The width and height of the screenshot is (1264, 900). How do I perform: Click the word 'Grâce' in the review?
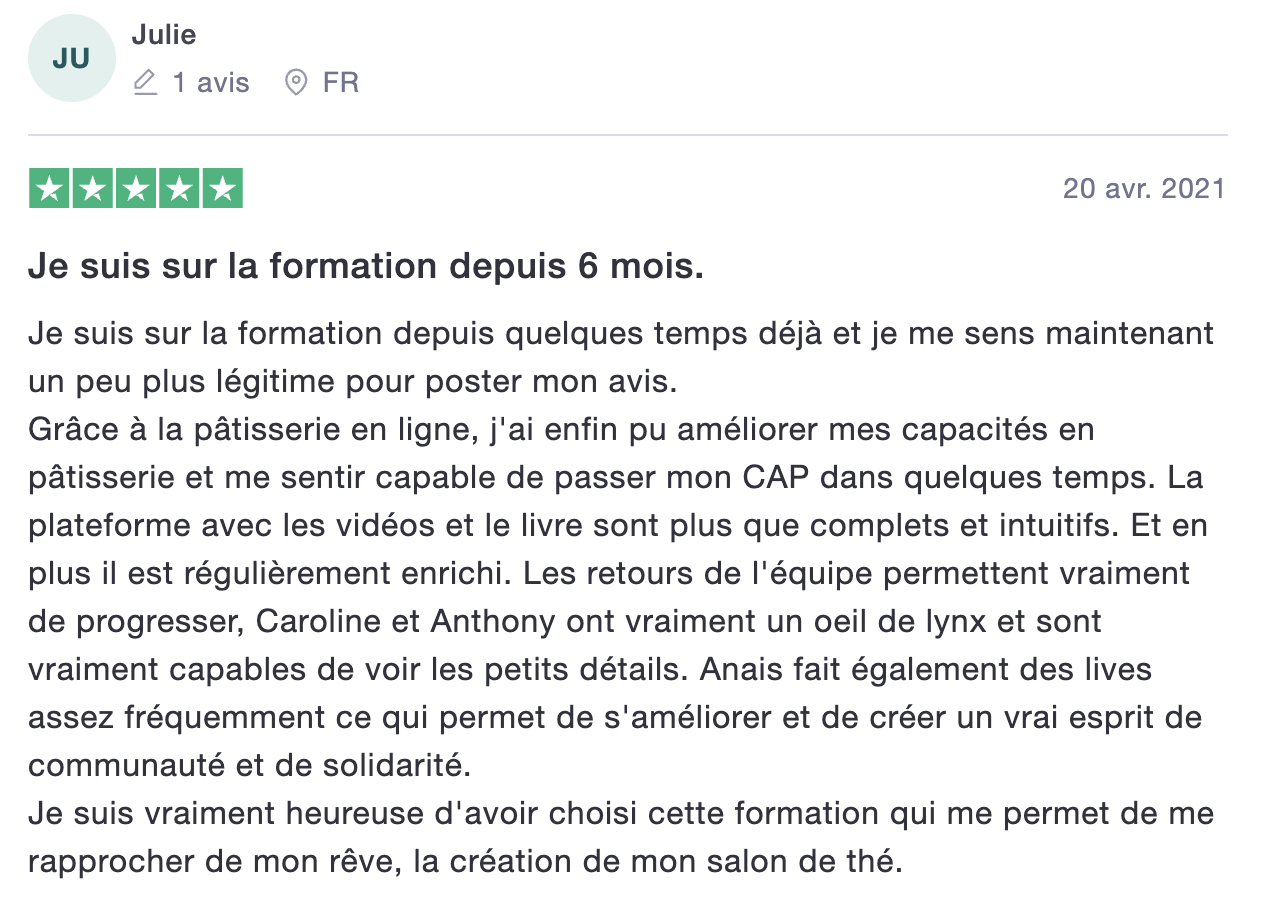click(x=67, y=430)
